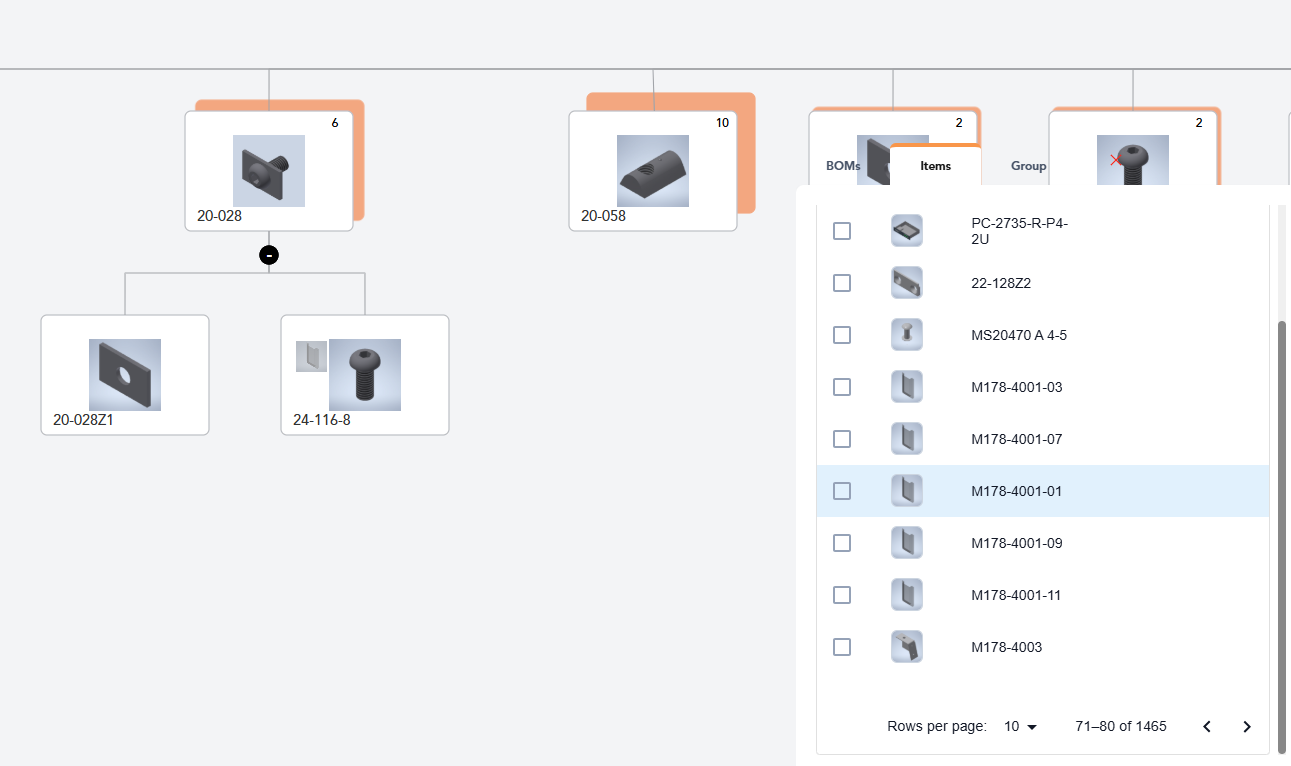Collapse children of the 20-028 node

(269, 254)
